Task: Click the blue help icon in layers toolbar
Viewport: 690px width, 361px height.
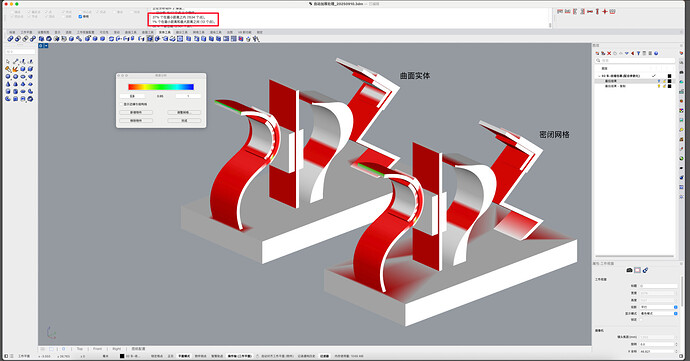Action: point(656,53)
